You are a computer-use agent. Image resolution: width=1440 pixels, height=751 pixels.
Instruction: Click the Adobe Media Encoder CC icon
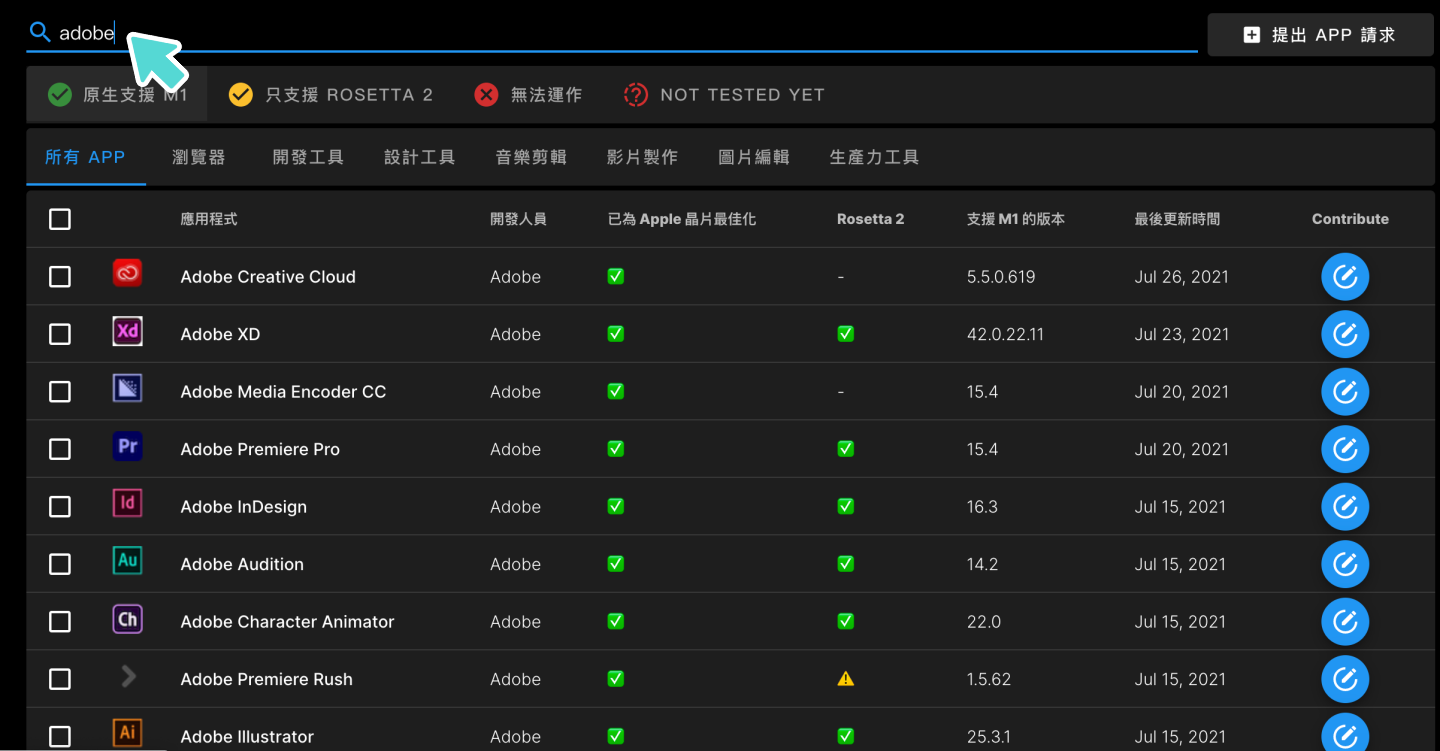127,388
